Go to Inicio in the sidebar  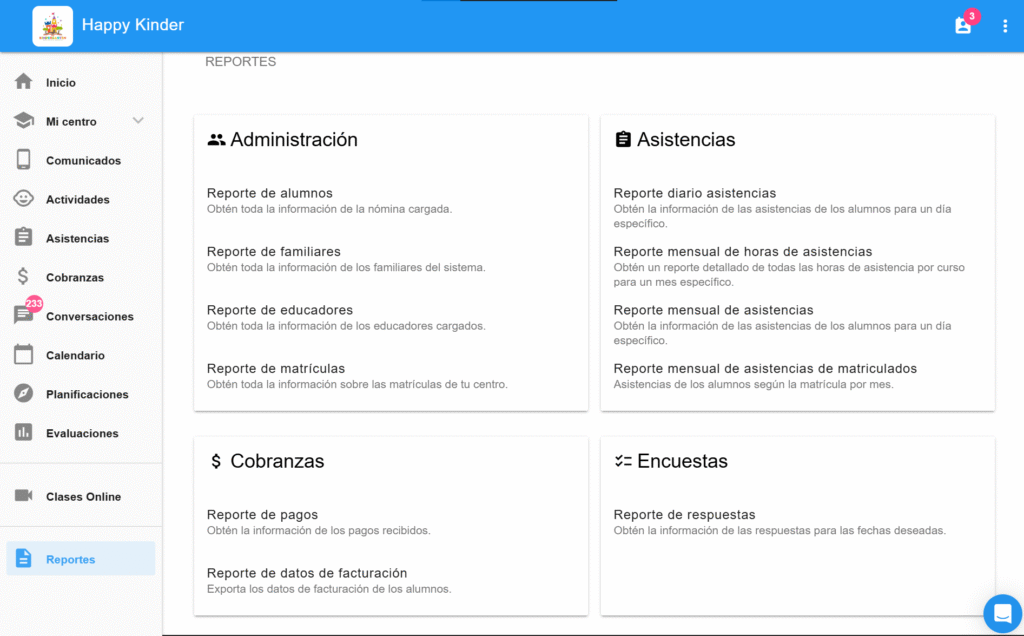coord(61,83)
